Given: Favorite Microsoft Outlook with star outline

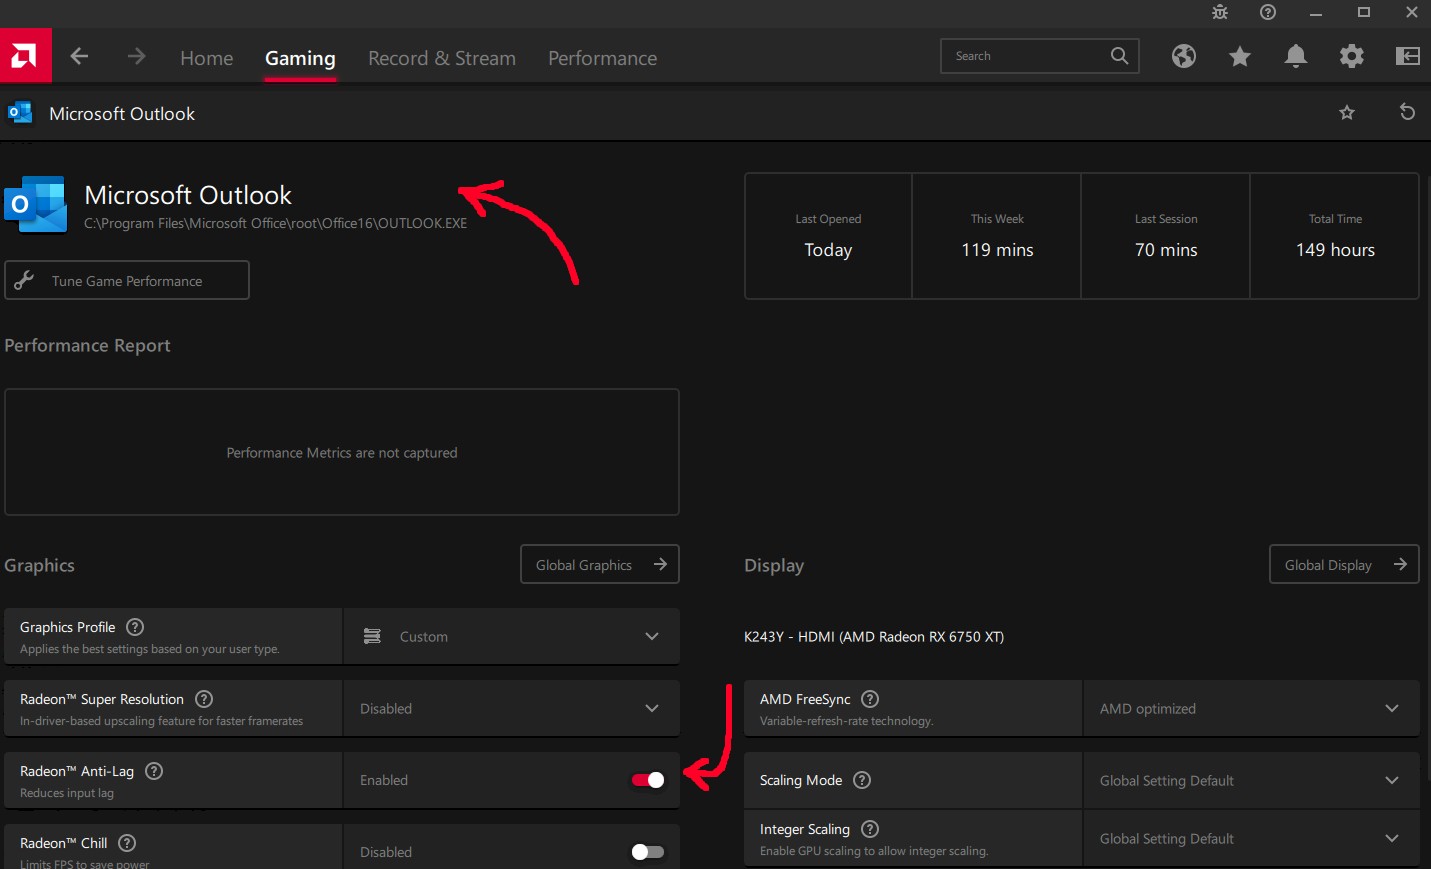Looking at the screenshot, I should (x=1347, y=112).
